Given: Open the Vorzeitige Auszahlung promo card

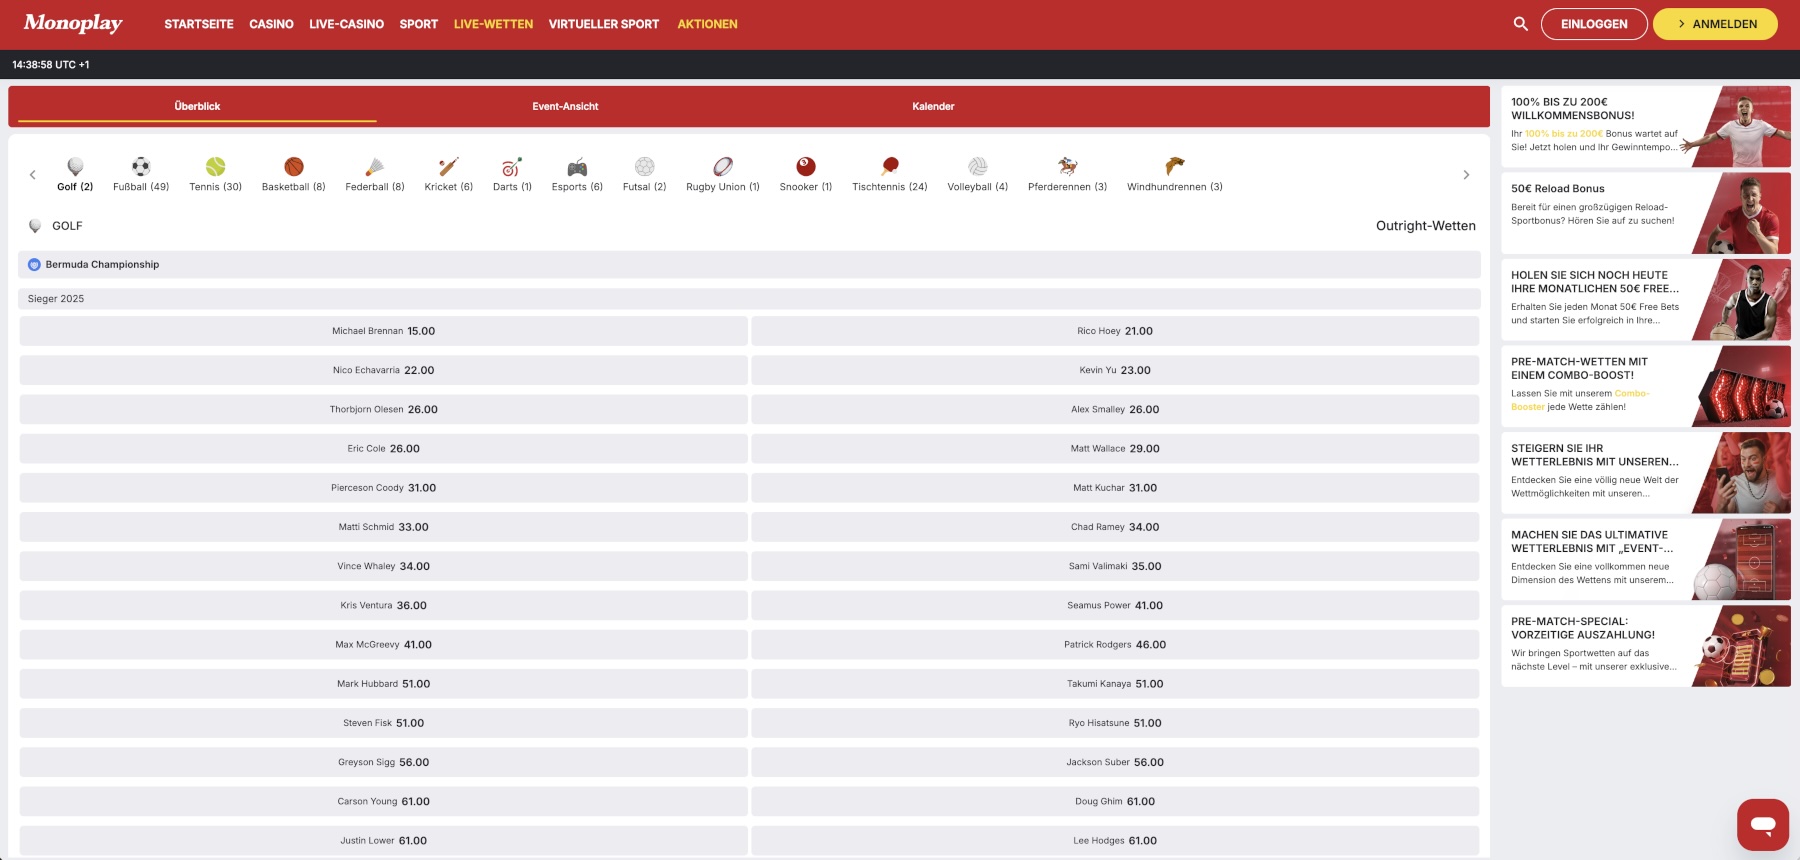Looking at the screenshot, I should coord(1646,646).
